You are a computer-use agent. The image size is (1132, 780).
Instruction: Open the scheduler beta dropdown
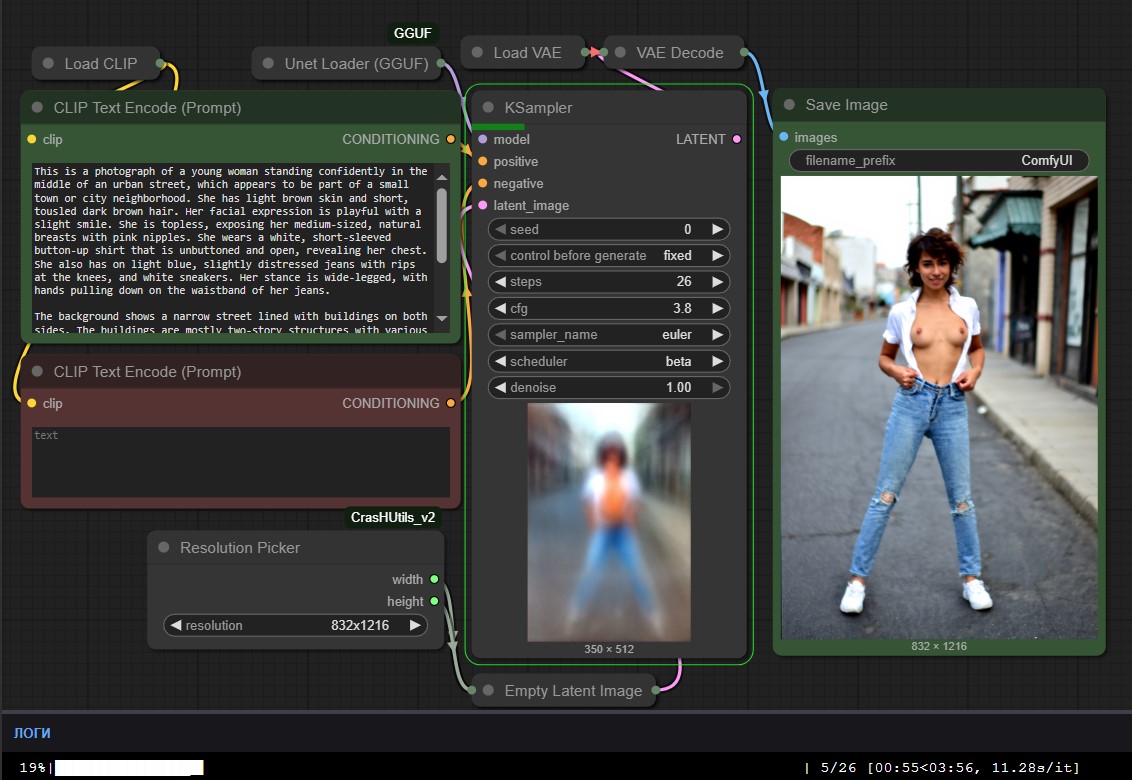609,361
